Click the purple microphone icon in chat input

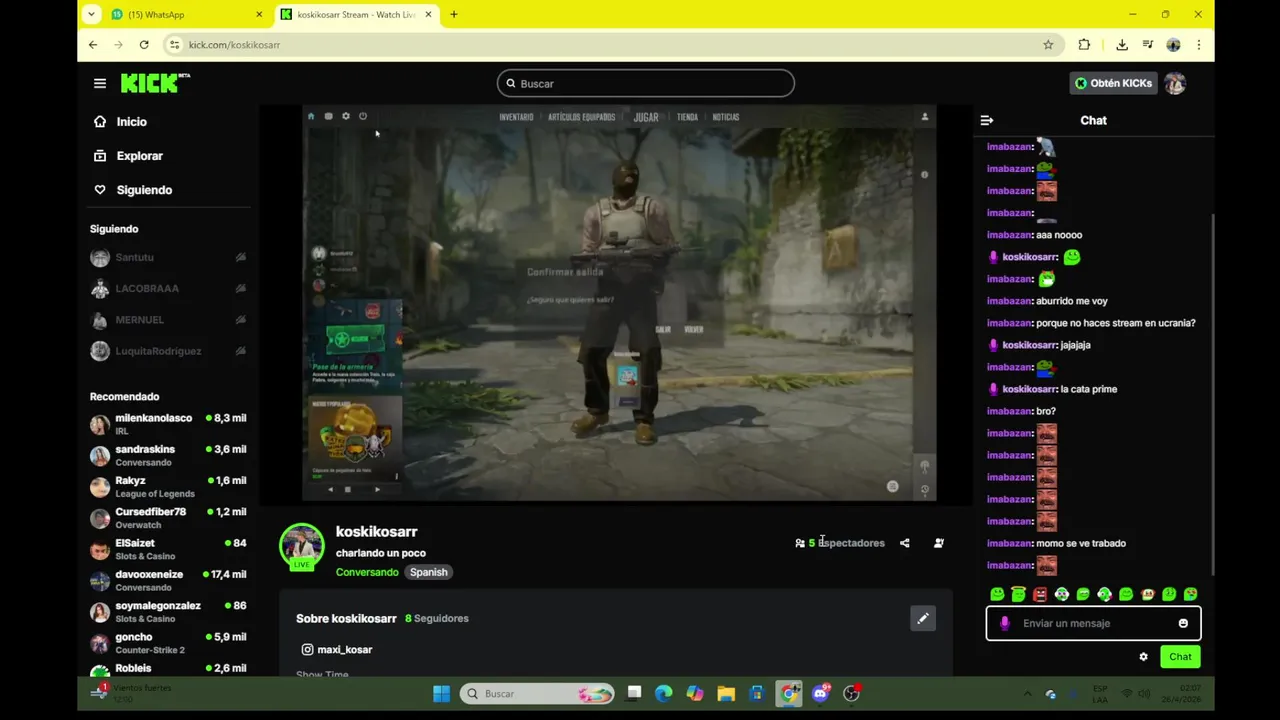[x=1005, y=623]
